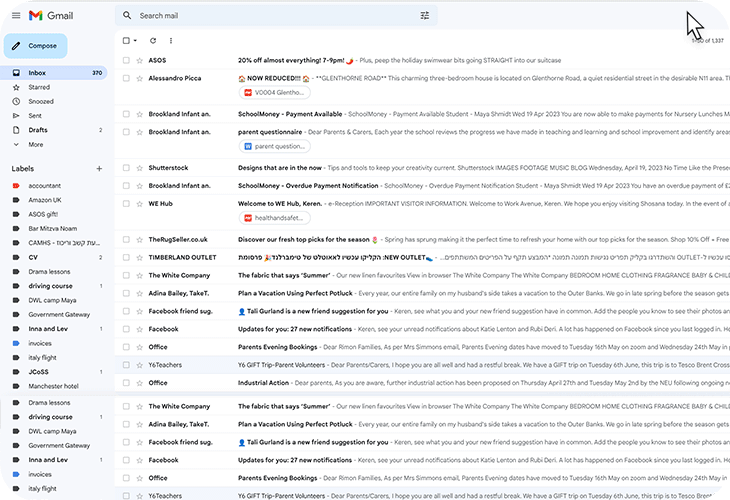730x500 pixels.
Task: Click the Amazon UK label icon
Action: pos(16,200)
